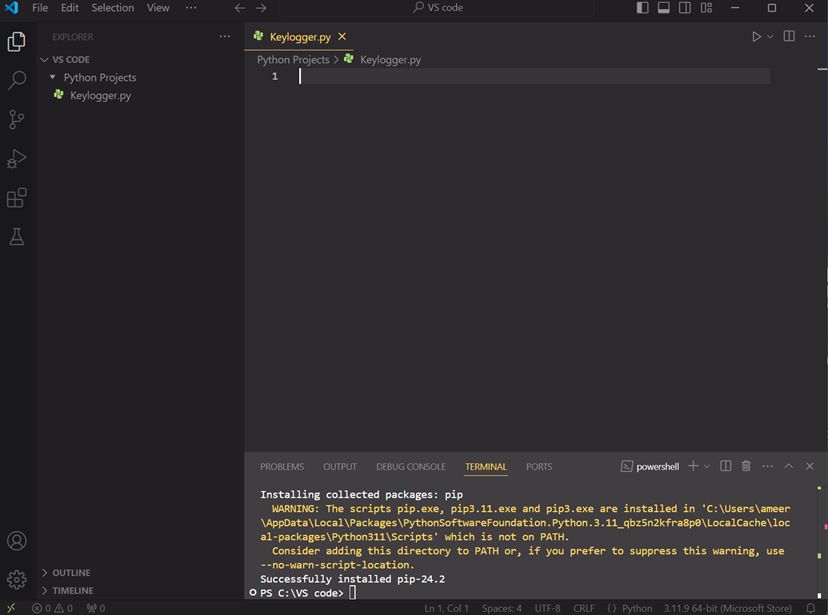This screenshot has height=615, width=828.
Task: Switch to the PORTS panel tab
Action: (x=539, y=467)
